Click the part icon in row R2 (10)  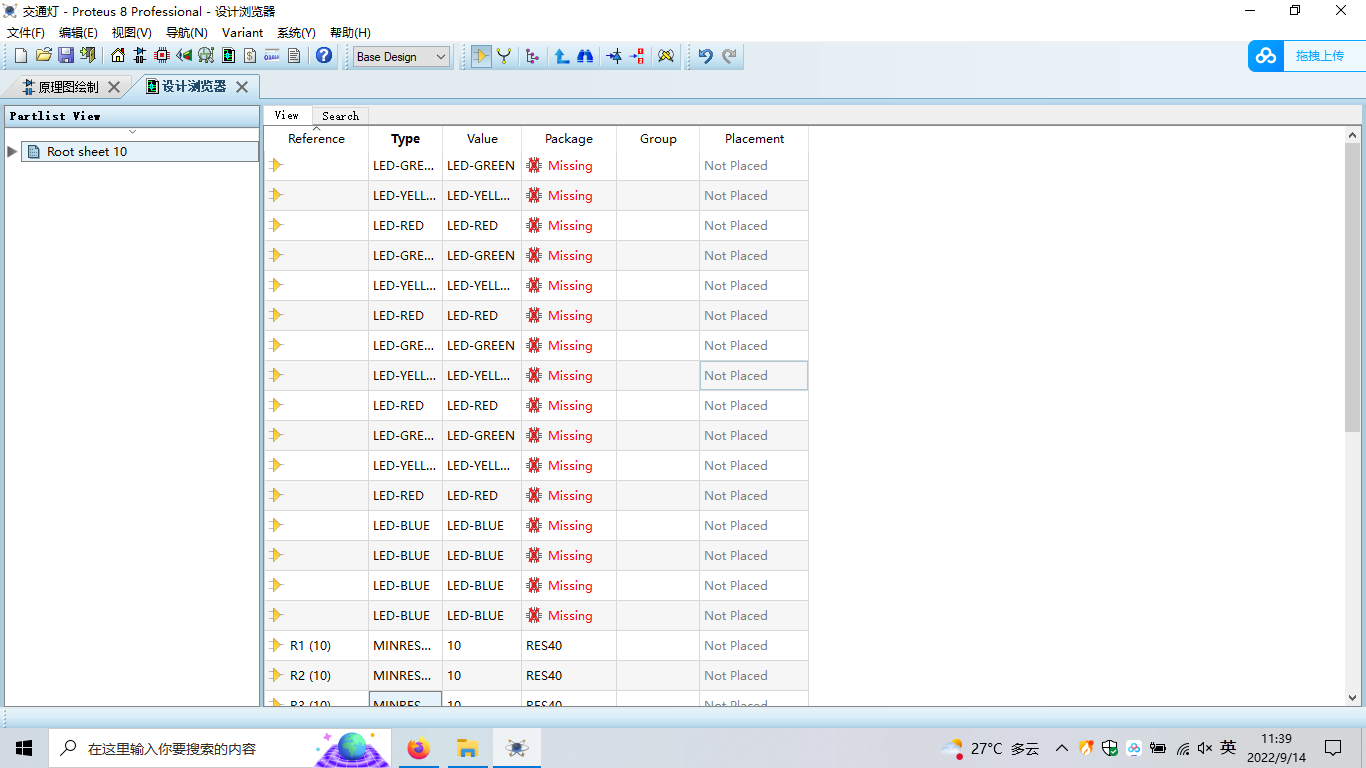coord(276,675)
